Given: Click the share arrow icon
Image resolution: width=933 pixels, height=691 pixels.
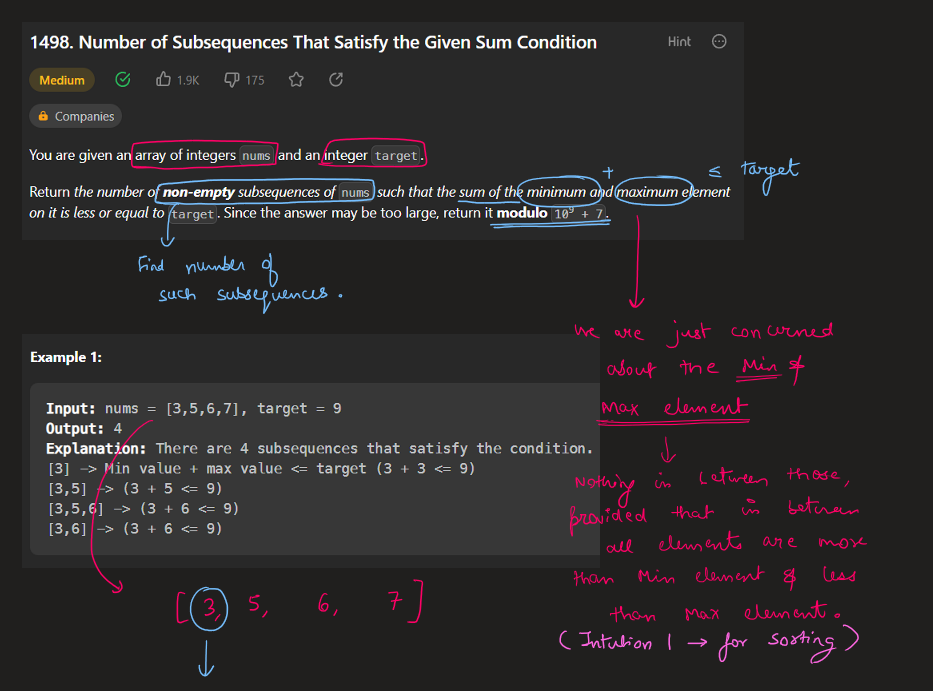Looking at the screenshot, I should pyautogui.click(x=336, y=80).
